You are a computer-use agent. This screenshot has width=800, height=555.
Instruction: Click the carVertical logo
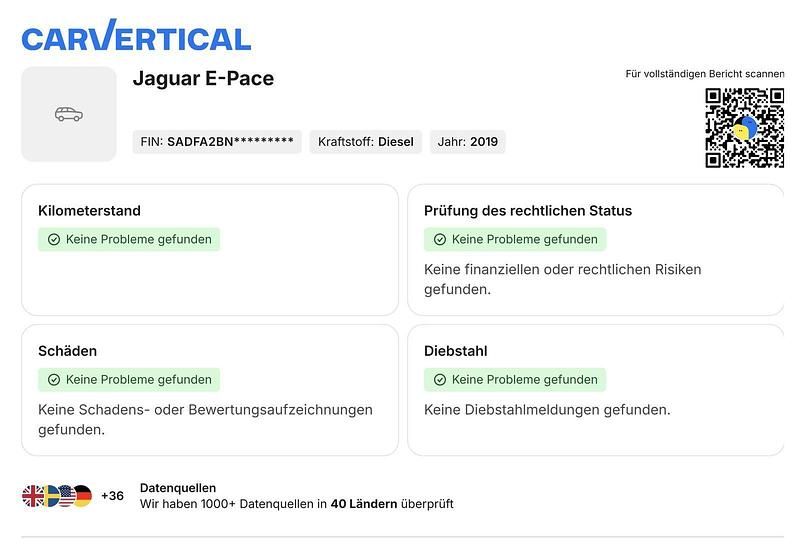coord(136,37)
